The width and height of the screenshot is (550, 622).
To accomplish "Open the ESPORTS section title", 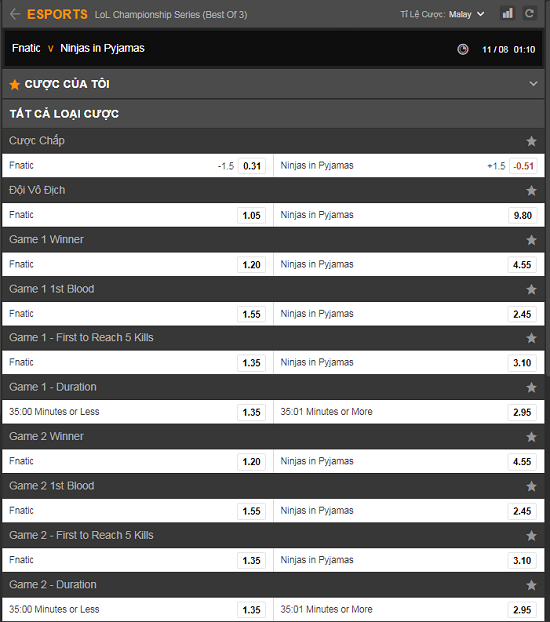I will pos(57,14).
